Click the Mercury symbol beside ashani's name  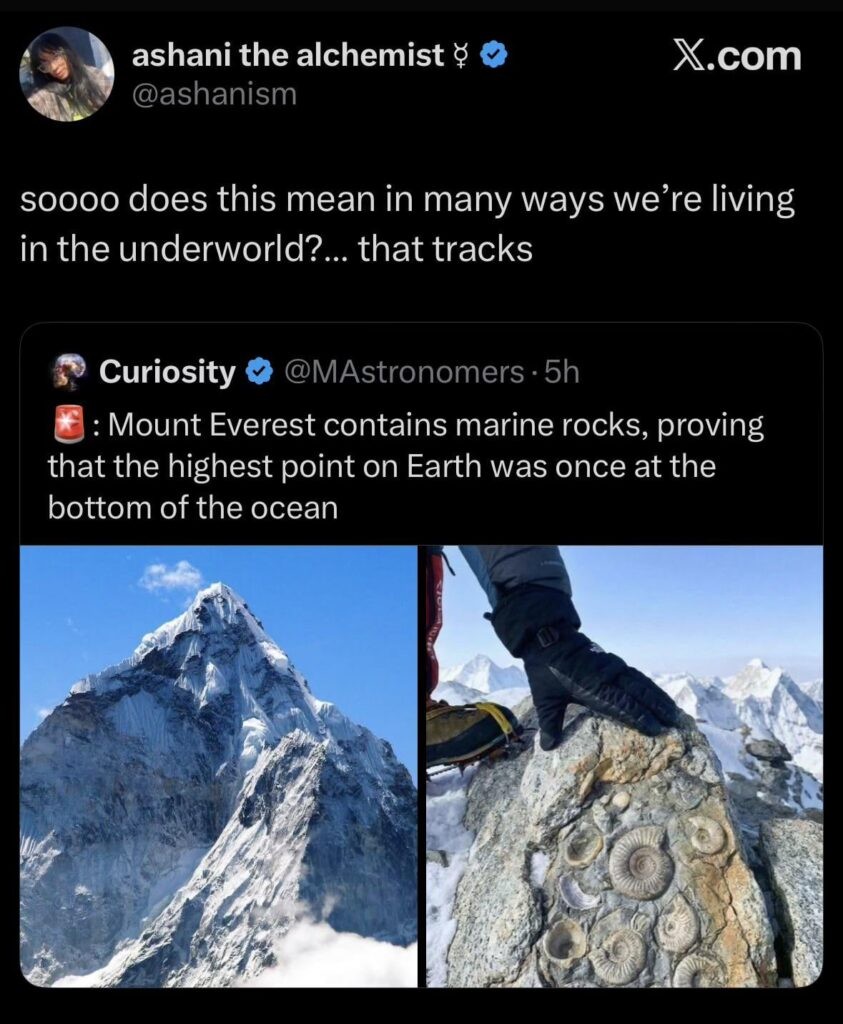tap(462, 57)
